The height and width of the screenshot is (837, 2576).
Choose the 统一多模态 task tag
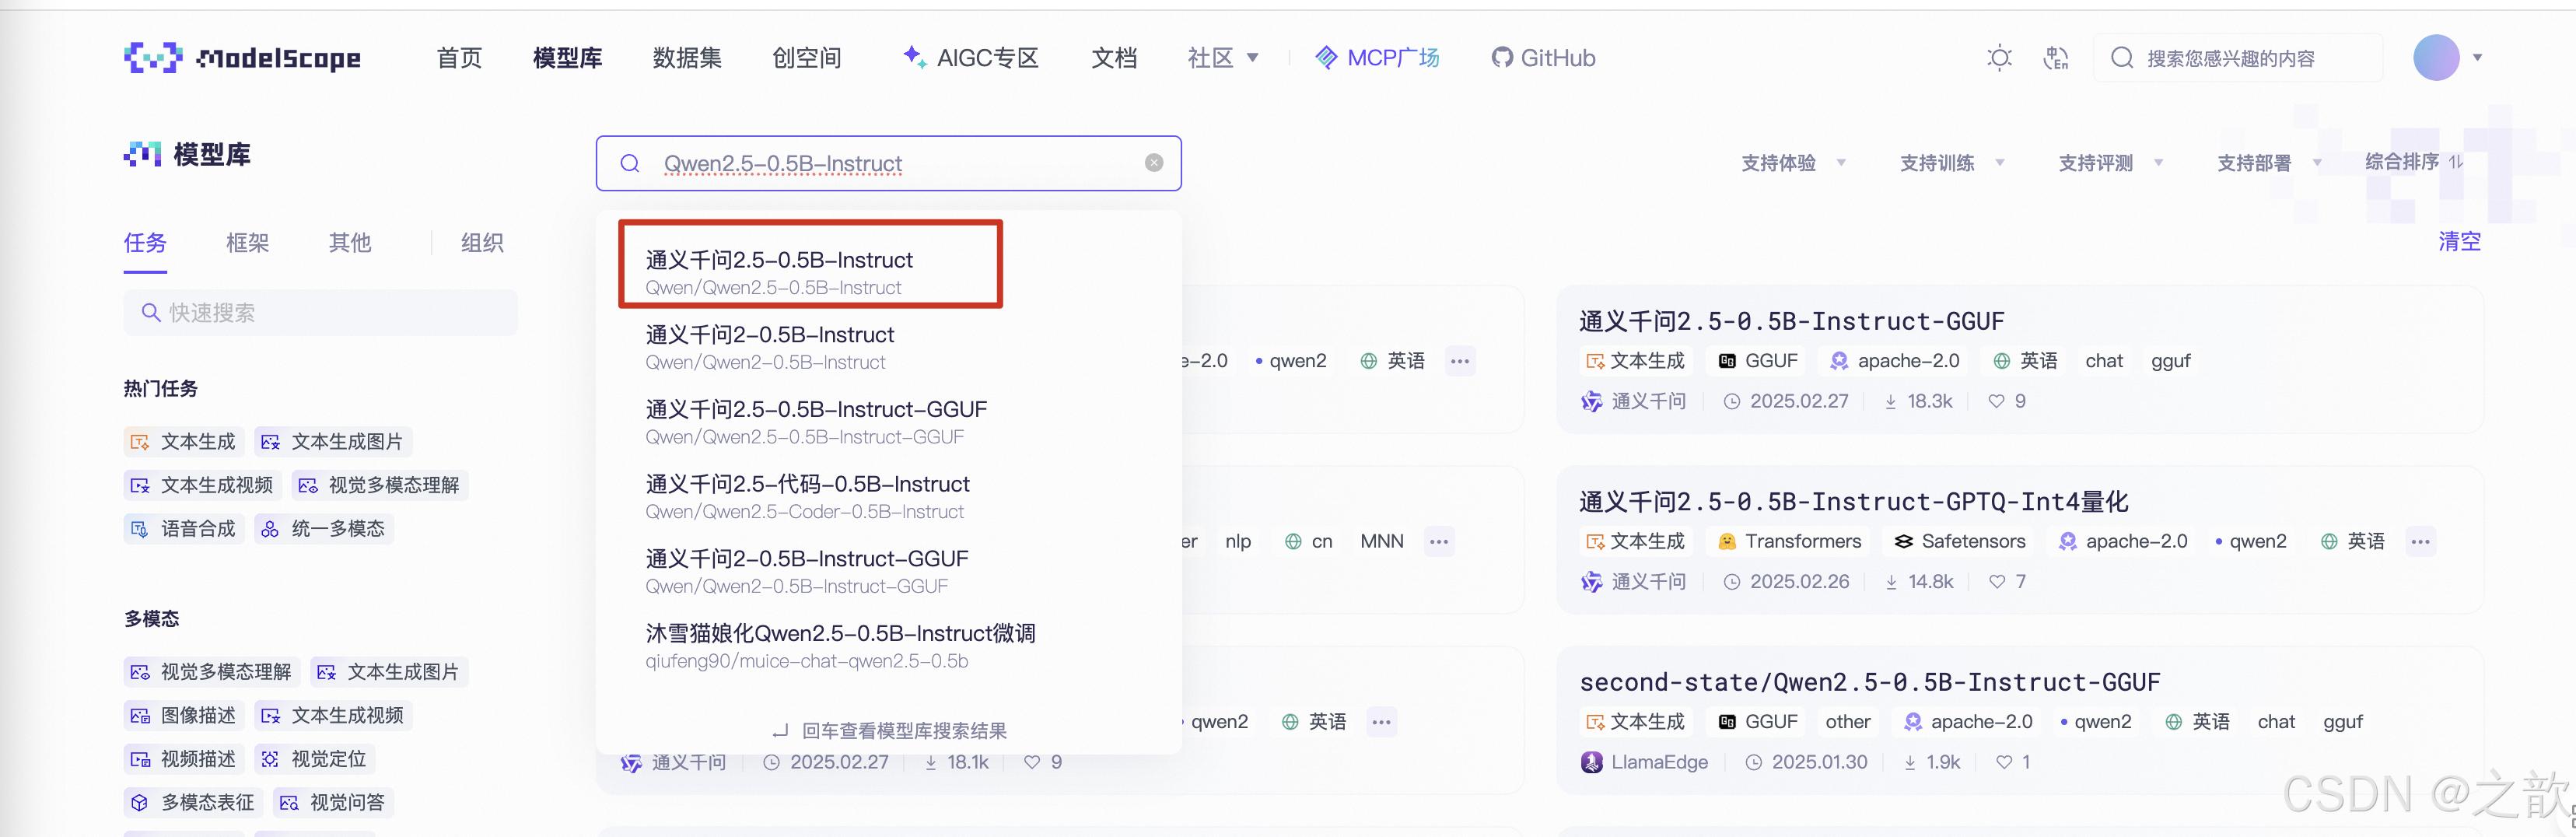tap(324, 529)
